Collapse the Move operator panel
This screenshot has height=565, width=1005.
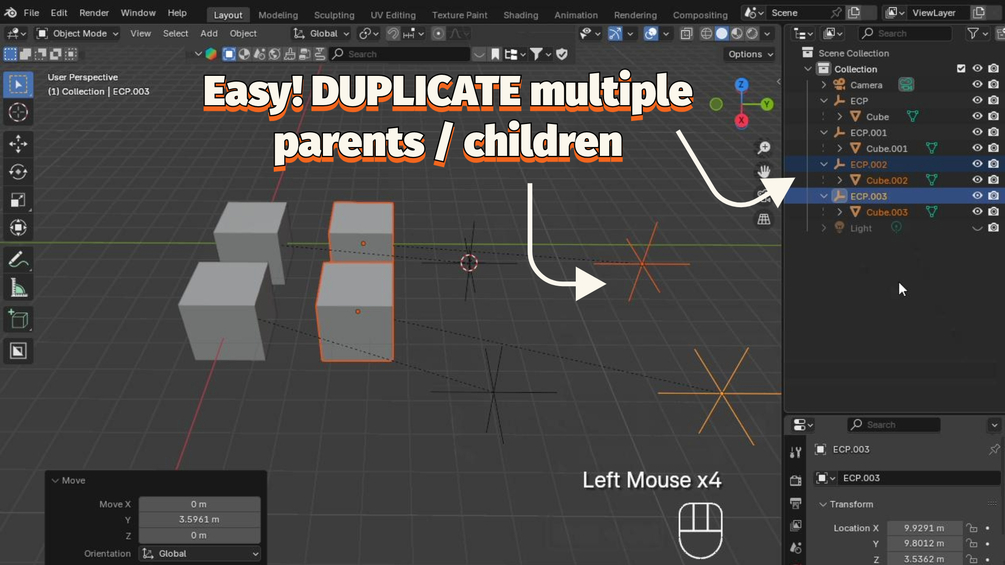55,480
